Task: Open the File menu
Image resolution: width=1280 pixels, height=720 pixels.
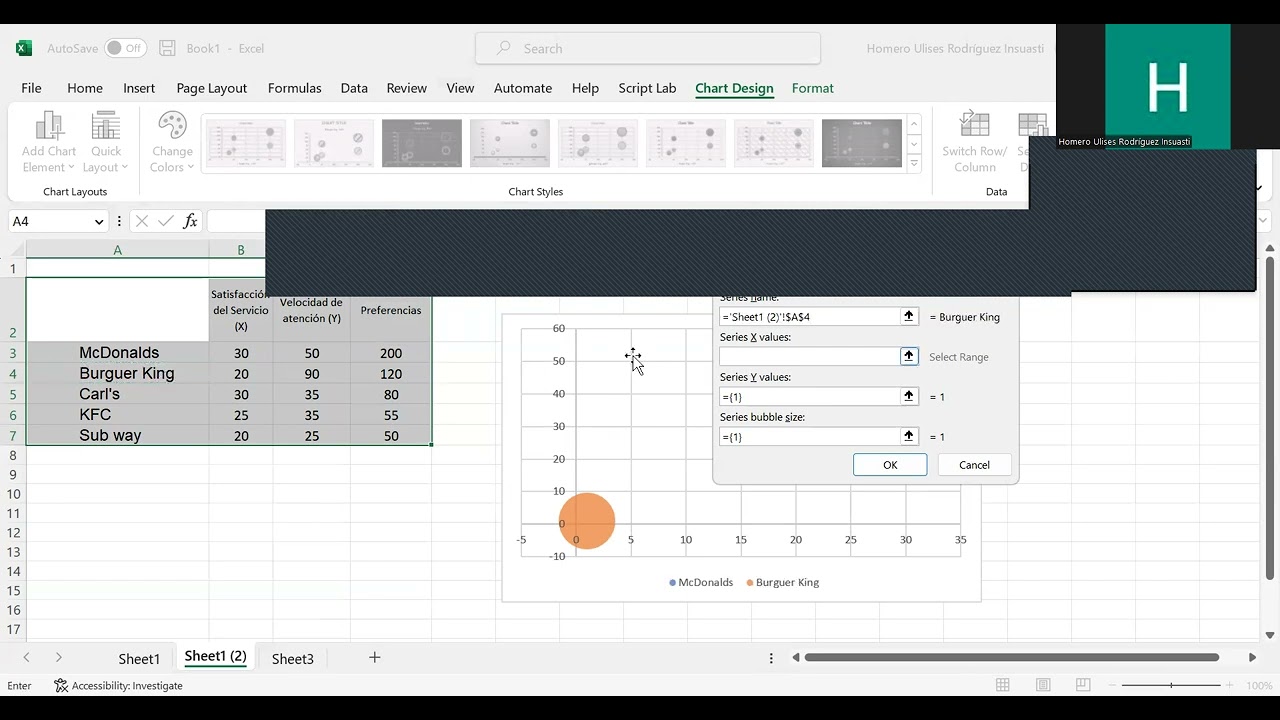Action: pyautogui.click(x=31, y=88)
